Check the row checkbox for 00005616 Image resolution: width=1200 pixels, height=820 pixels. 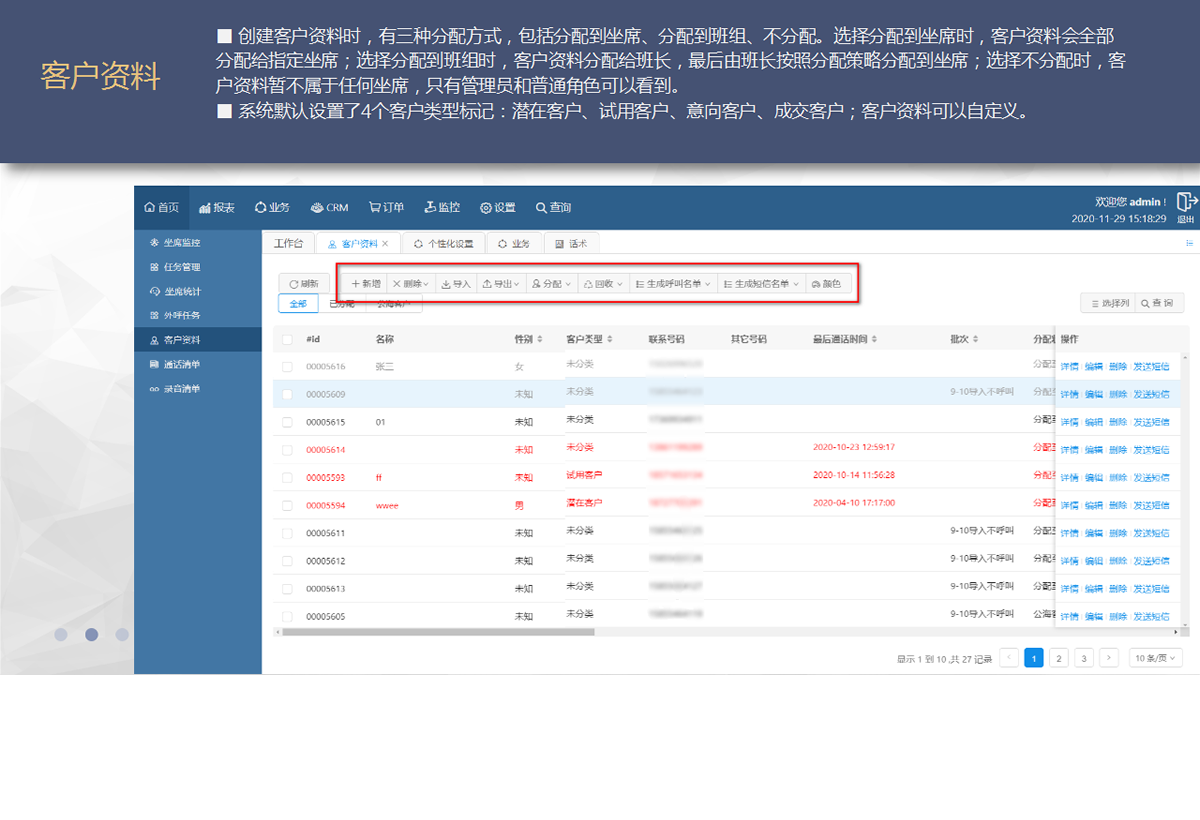click(288, 367)
